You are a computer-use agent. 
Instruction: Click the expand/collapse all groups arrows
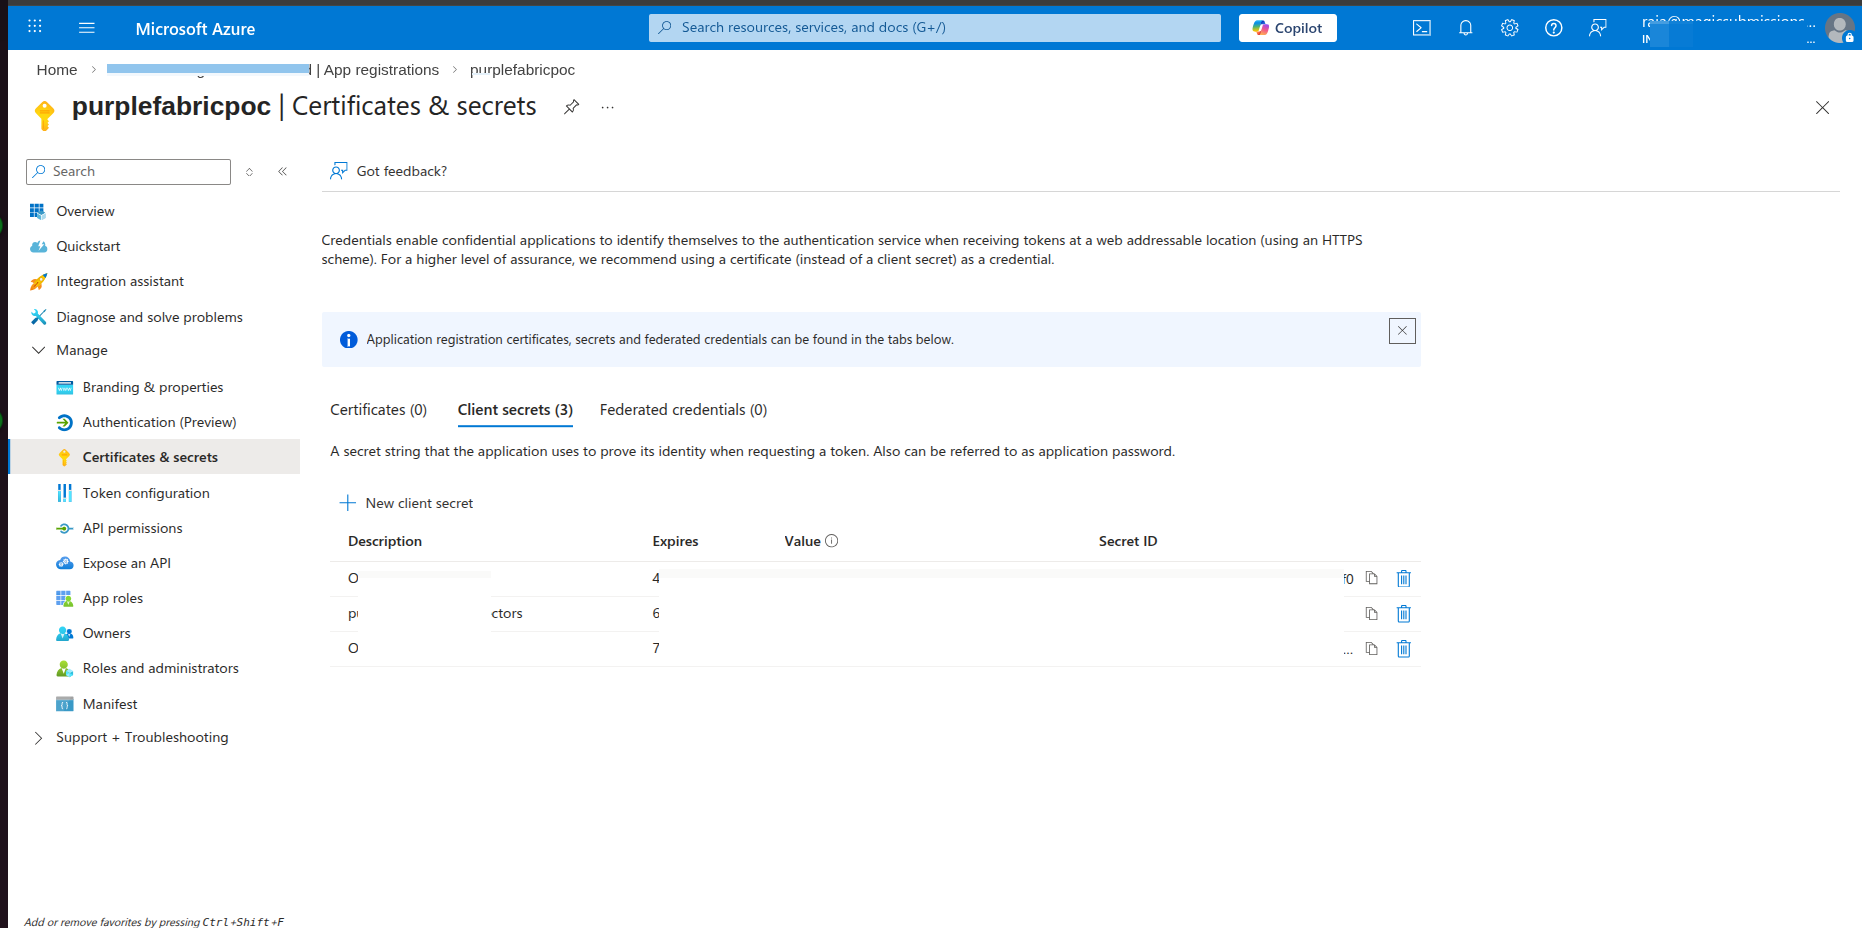tap(249, 172)
